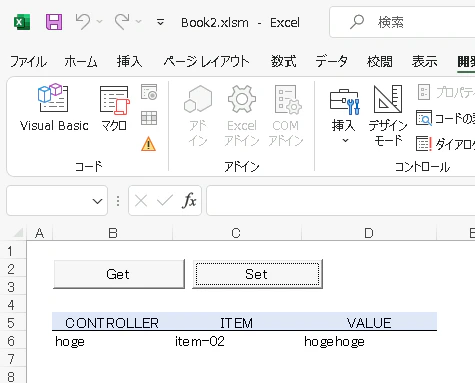Click the Get button on sheet
The width and height of the screenshot is (475, 383).
click(x=119, y=274)
